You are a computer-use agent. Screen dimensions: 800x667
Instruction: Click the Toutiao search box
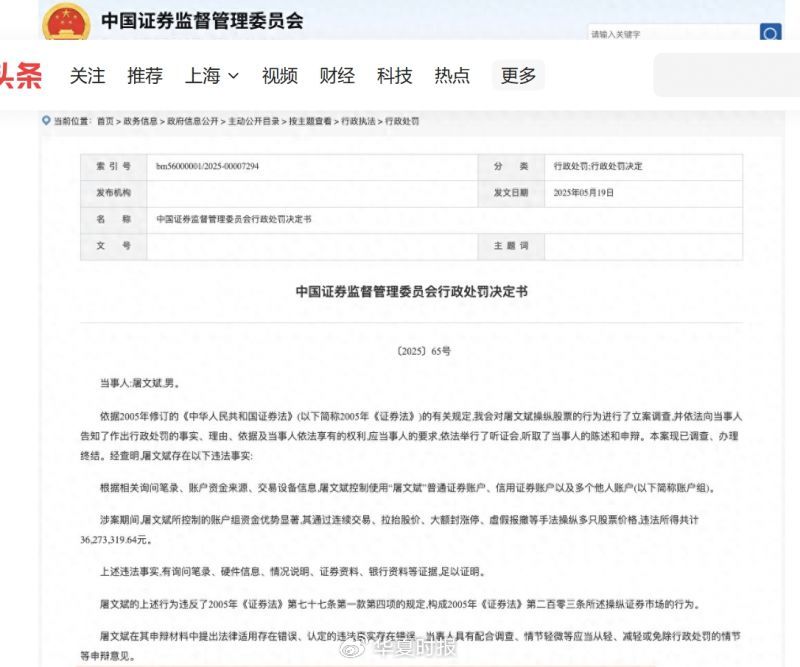coord(727,75)
